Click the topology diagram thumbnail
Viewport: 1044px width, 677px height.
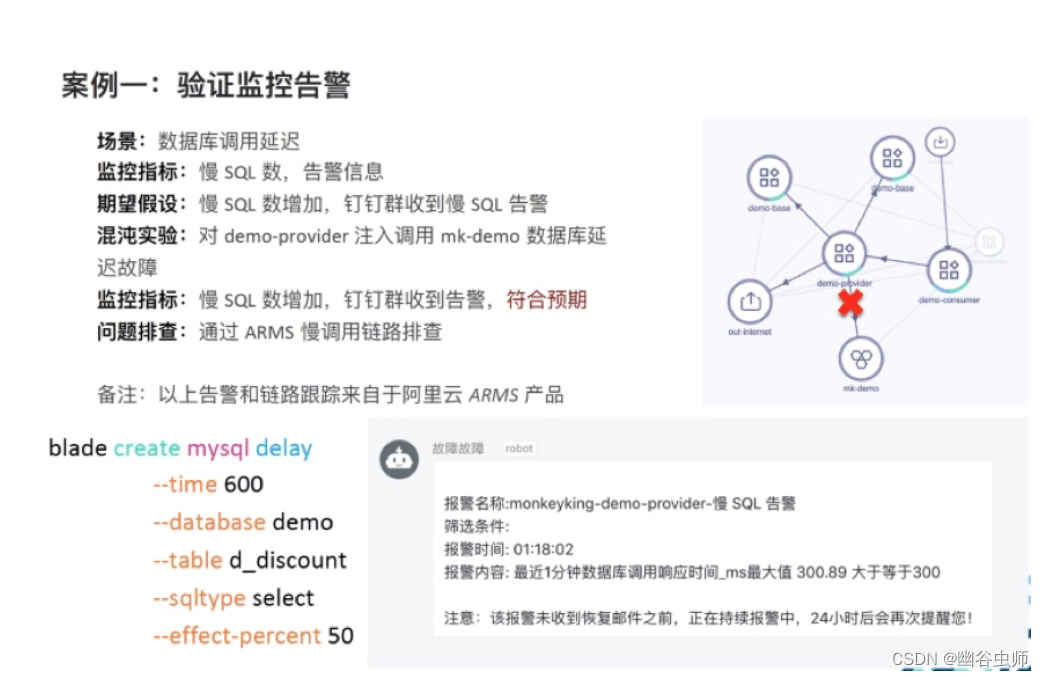tap(866, 262)
